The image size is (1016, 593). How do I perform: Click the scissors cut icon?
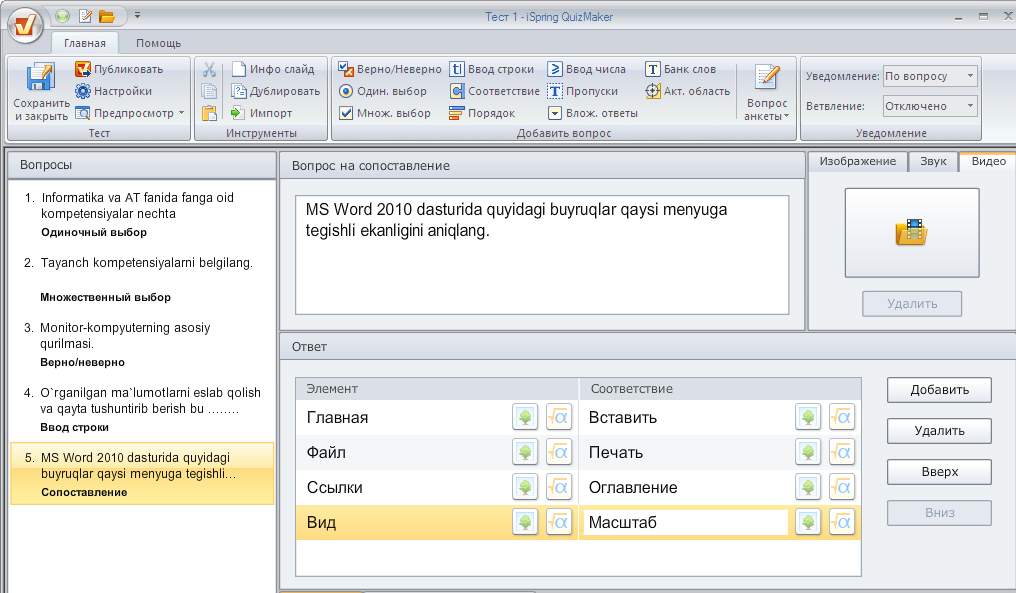click(x=209, y=69)
